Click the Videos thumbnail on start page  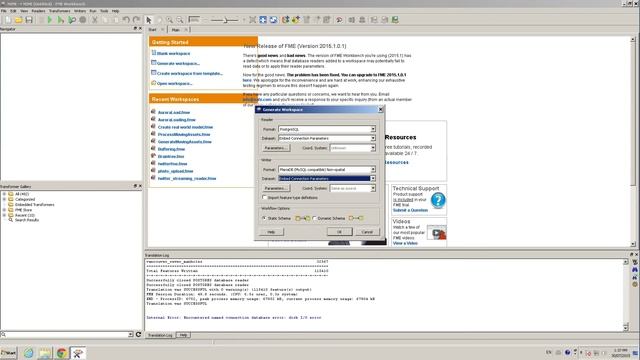click(436, 233)
